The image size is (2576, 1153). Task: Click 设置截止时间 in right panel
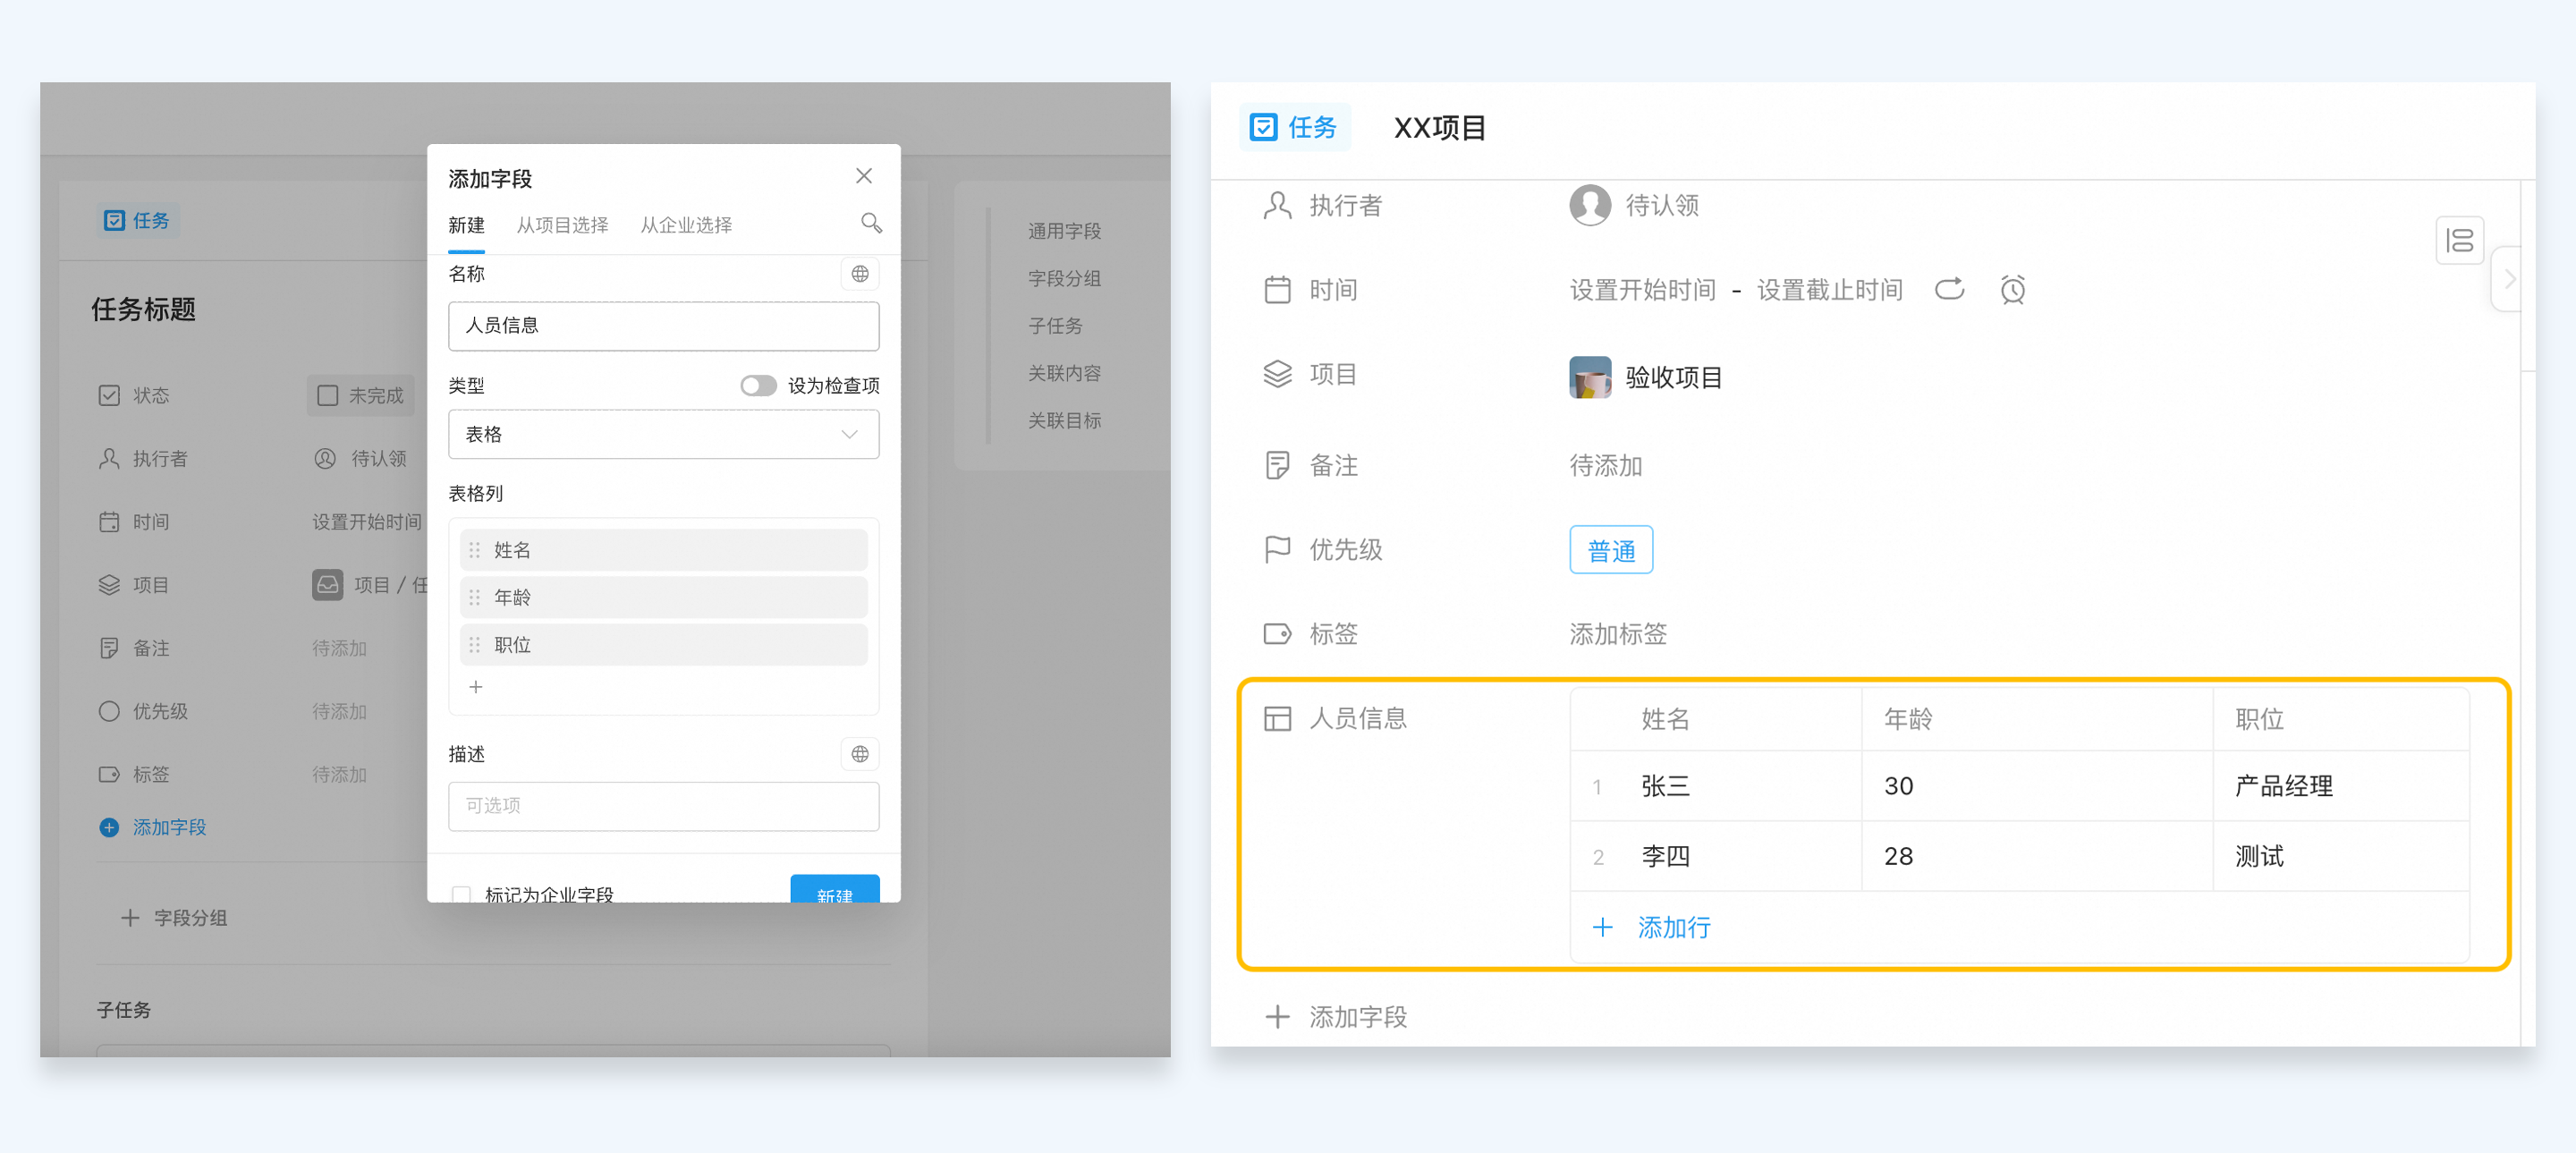[x=1829, y=290]
